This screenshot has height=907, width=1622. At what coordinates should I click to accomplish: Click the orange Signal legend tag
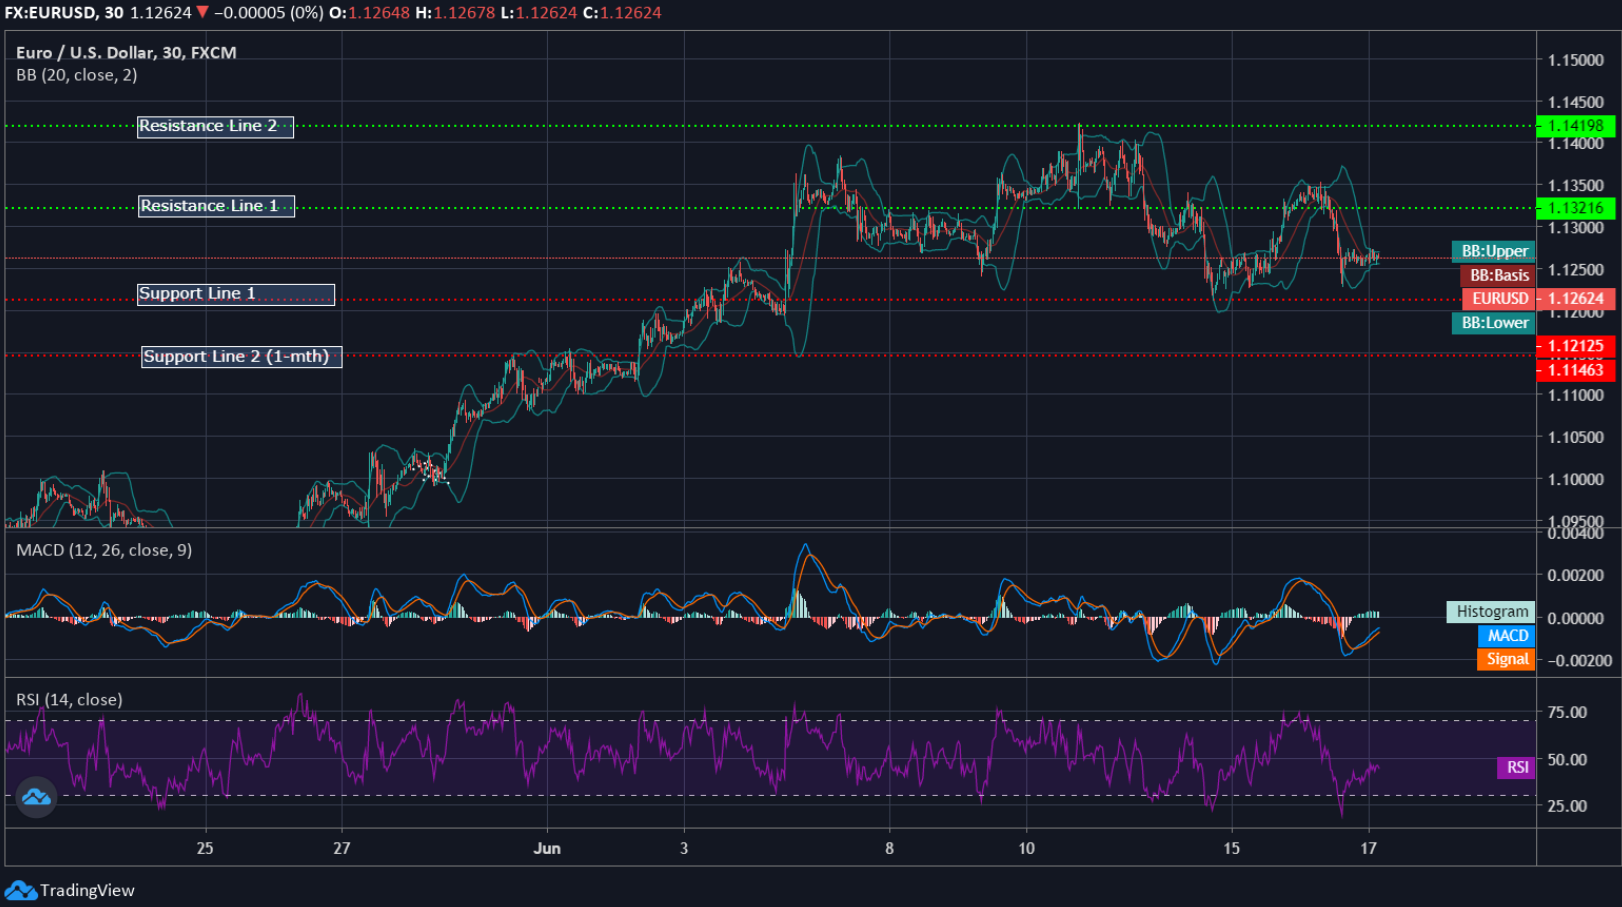tap(1505, 659)
